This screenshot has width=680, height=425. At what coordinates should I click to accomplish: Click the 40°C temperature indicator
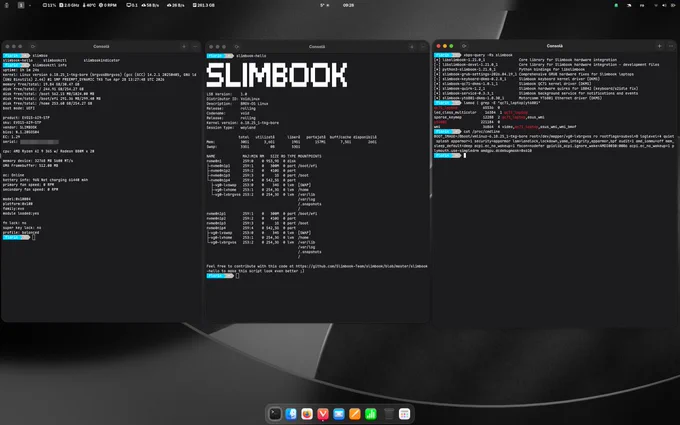89,5
